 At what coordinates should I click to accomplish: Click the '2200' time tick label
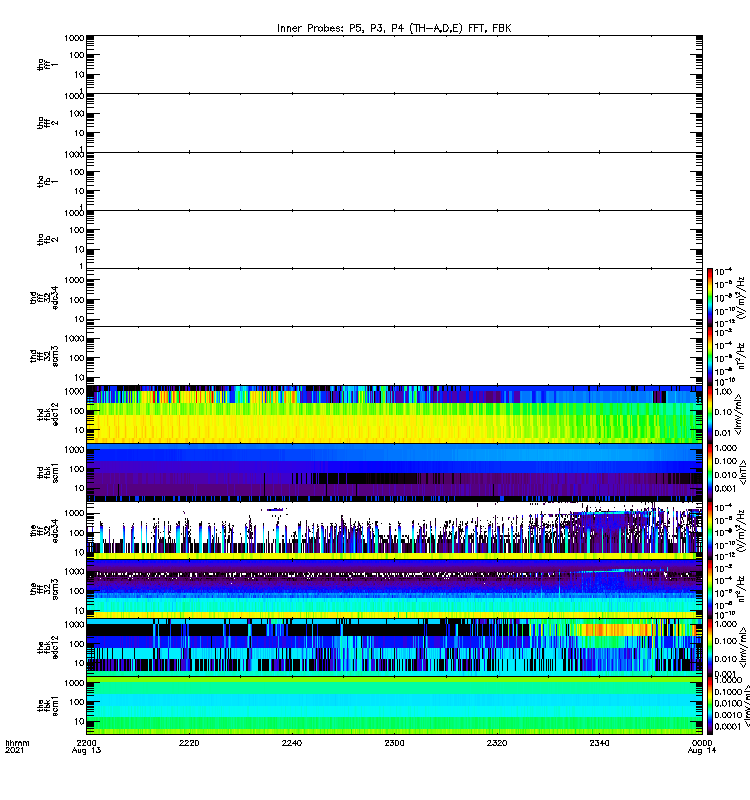coord(86,743)
